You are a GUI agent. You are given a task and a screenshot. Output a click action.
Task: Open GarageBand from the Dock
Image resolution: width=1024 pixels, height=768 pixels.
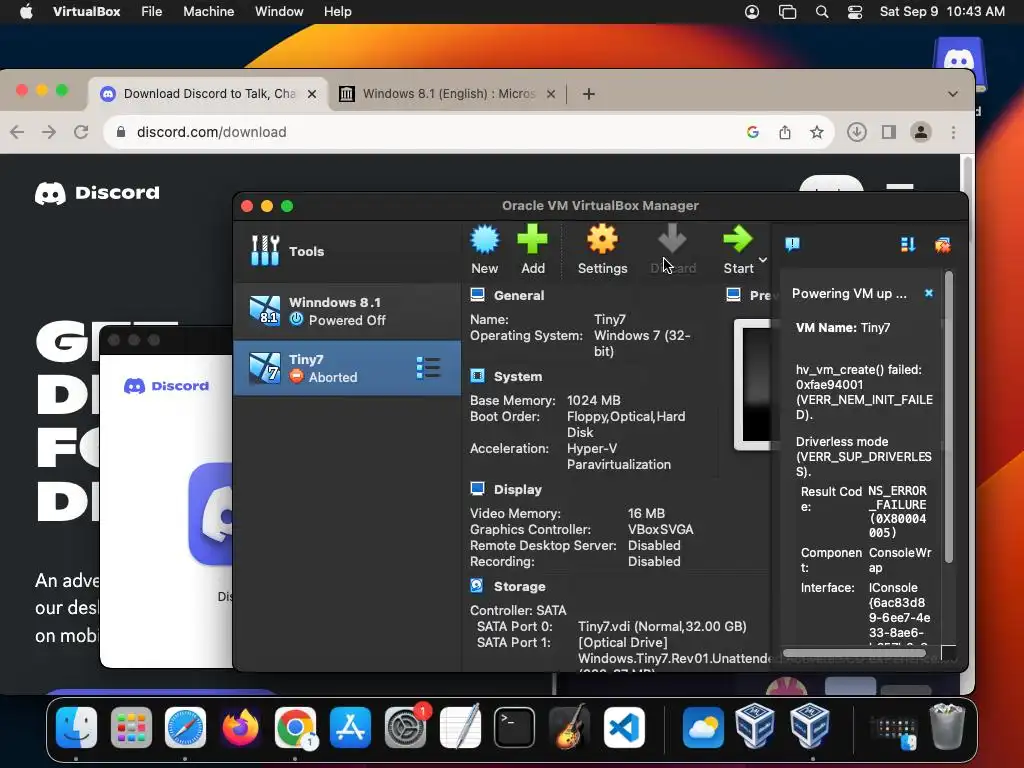point(569,727)
